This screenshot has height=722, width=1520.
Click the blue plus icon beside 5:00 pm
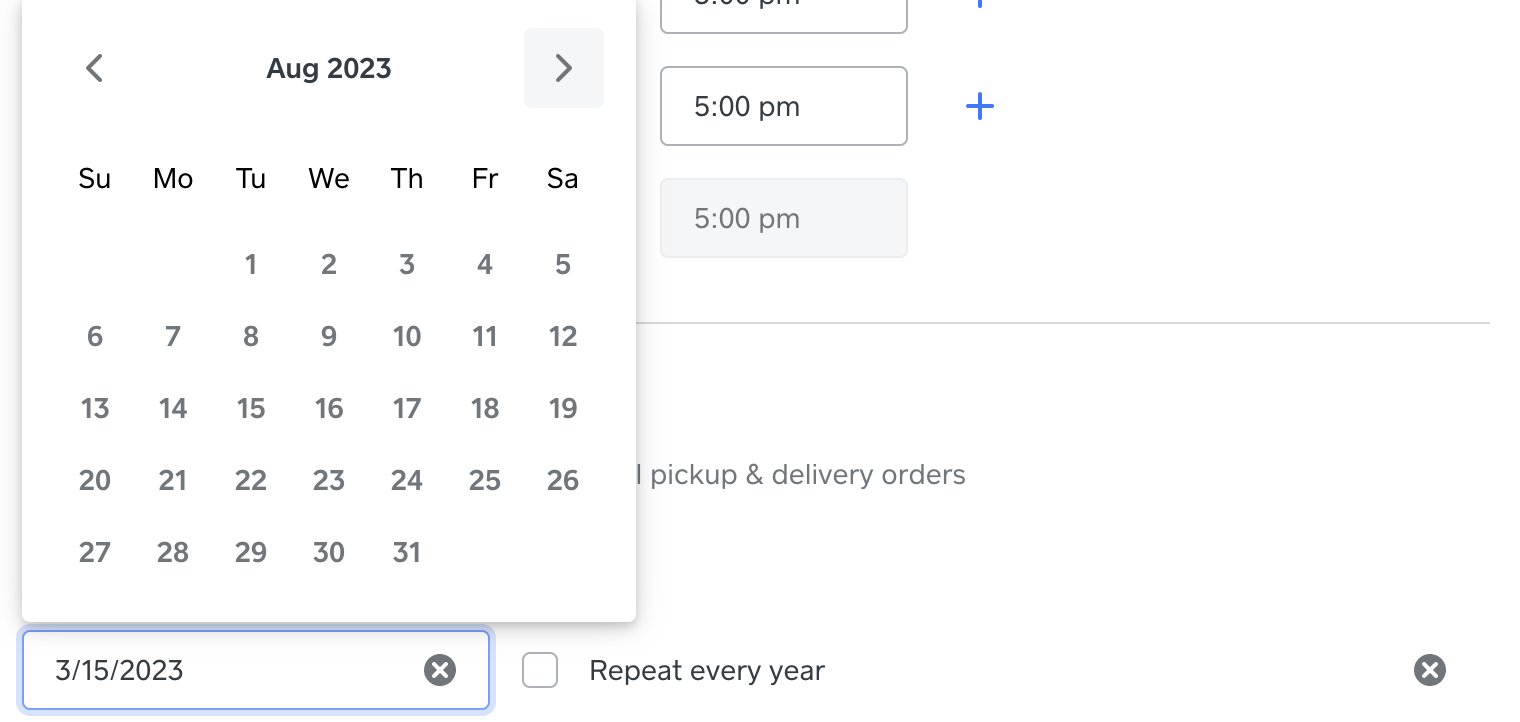[x=980, y=106]
